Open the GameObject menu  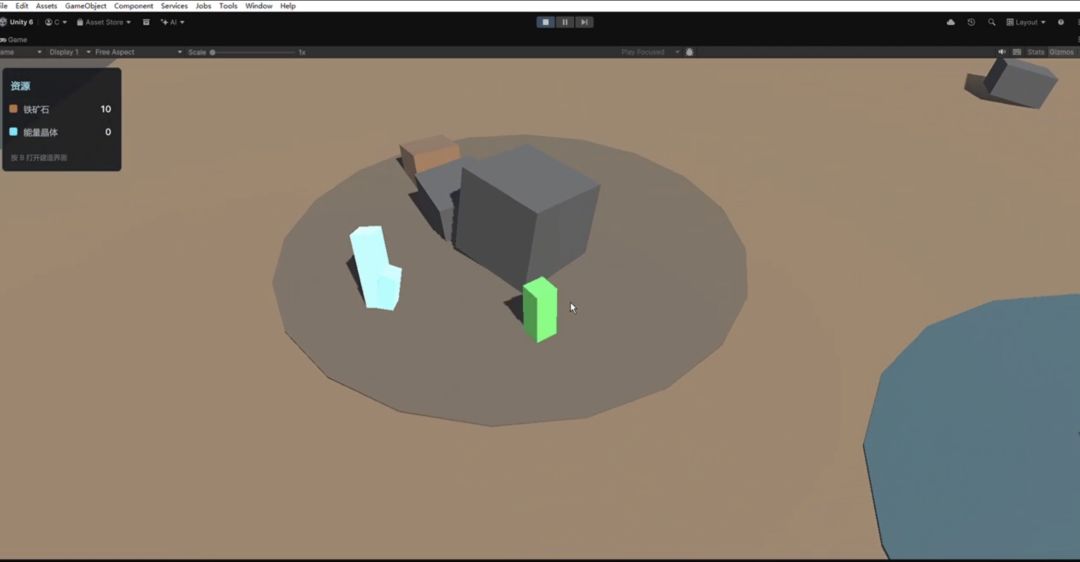pos(85,6)
